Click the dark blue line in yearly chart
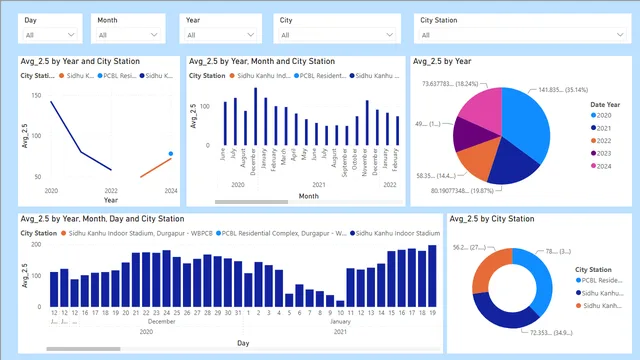The width and height of the screenshot is (640, 360). tap(81, 152)
